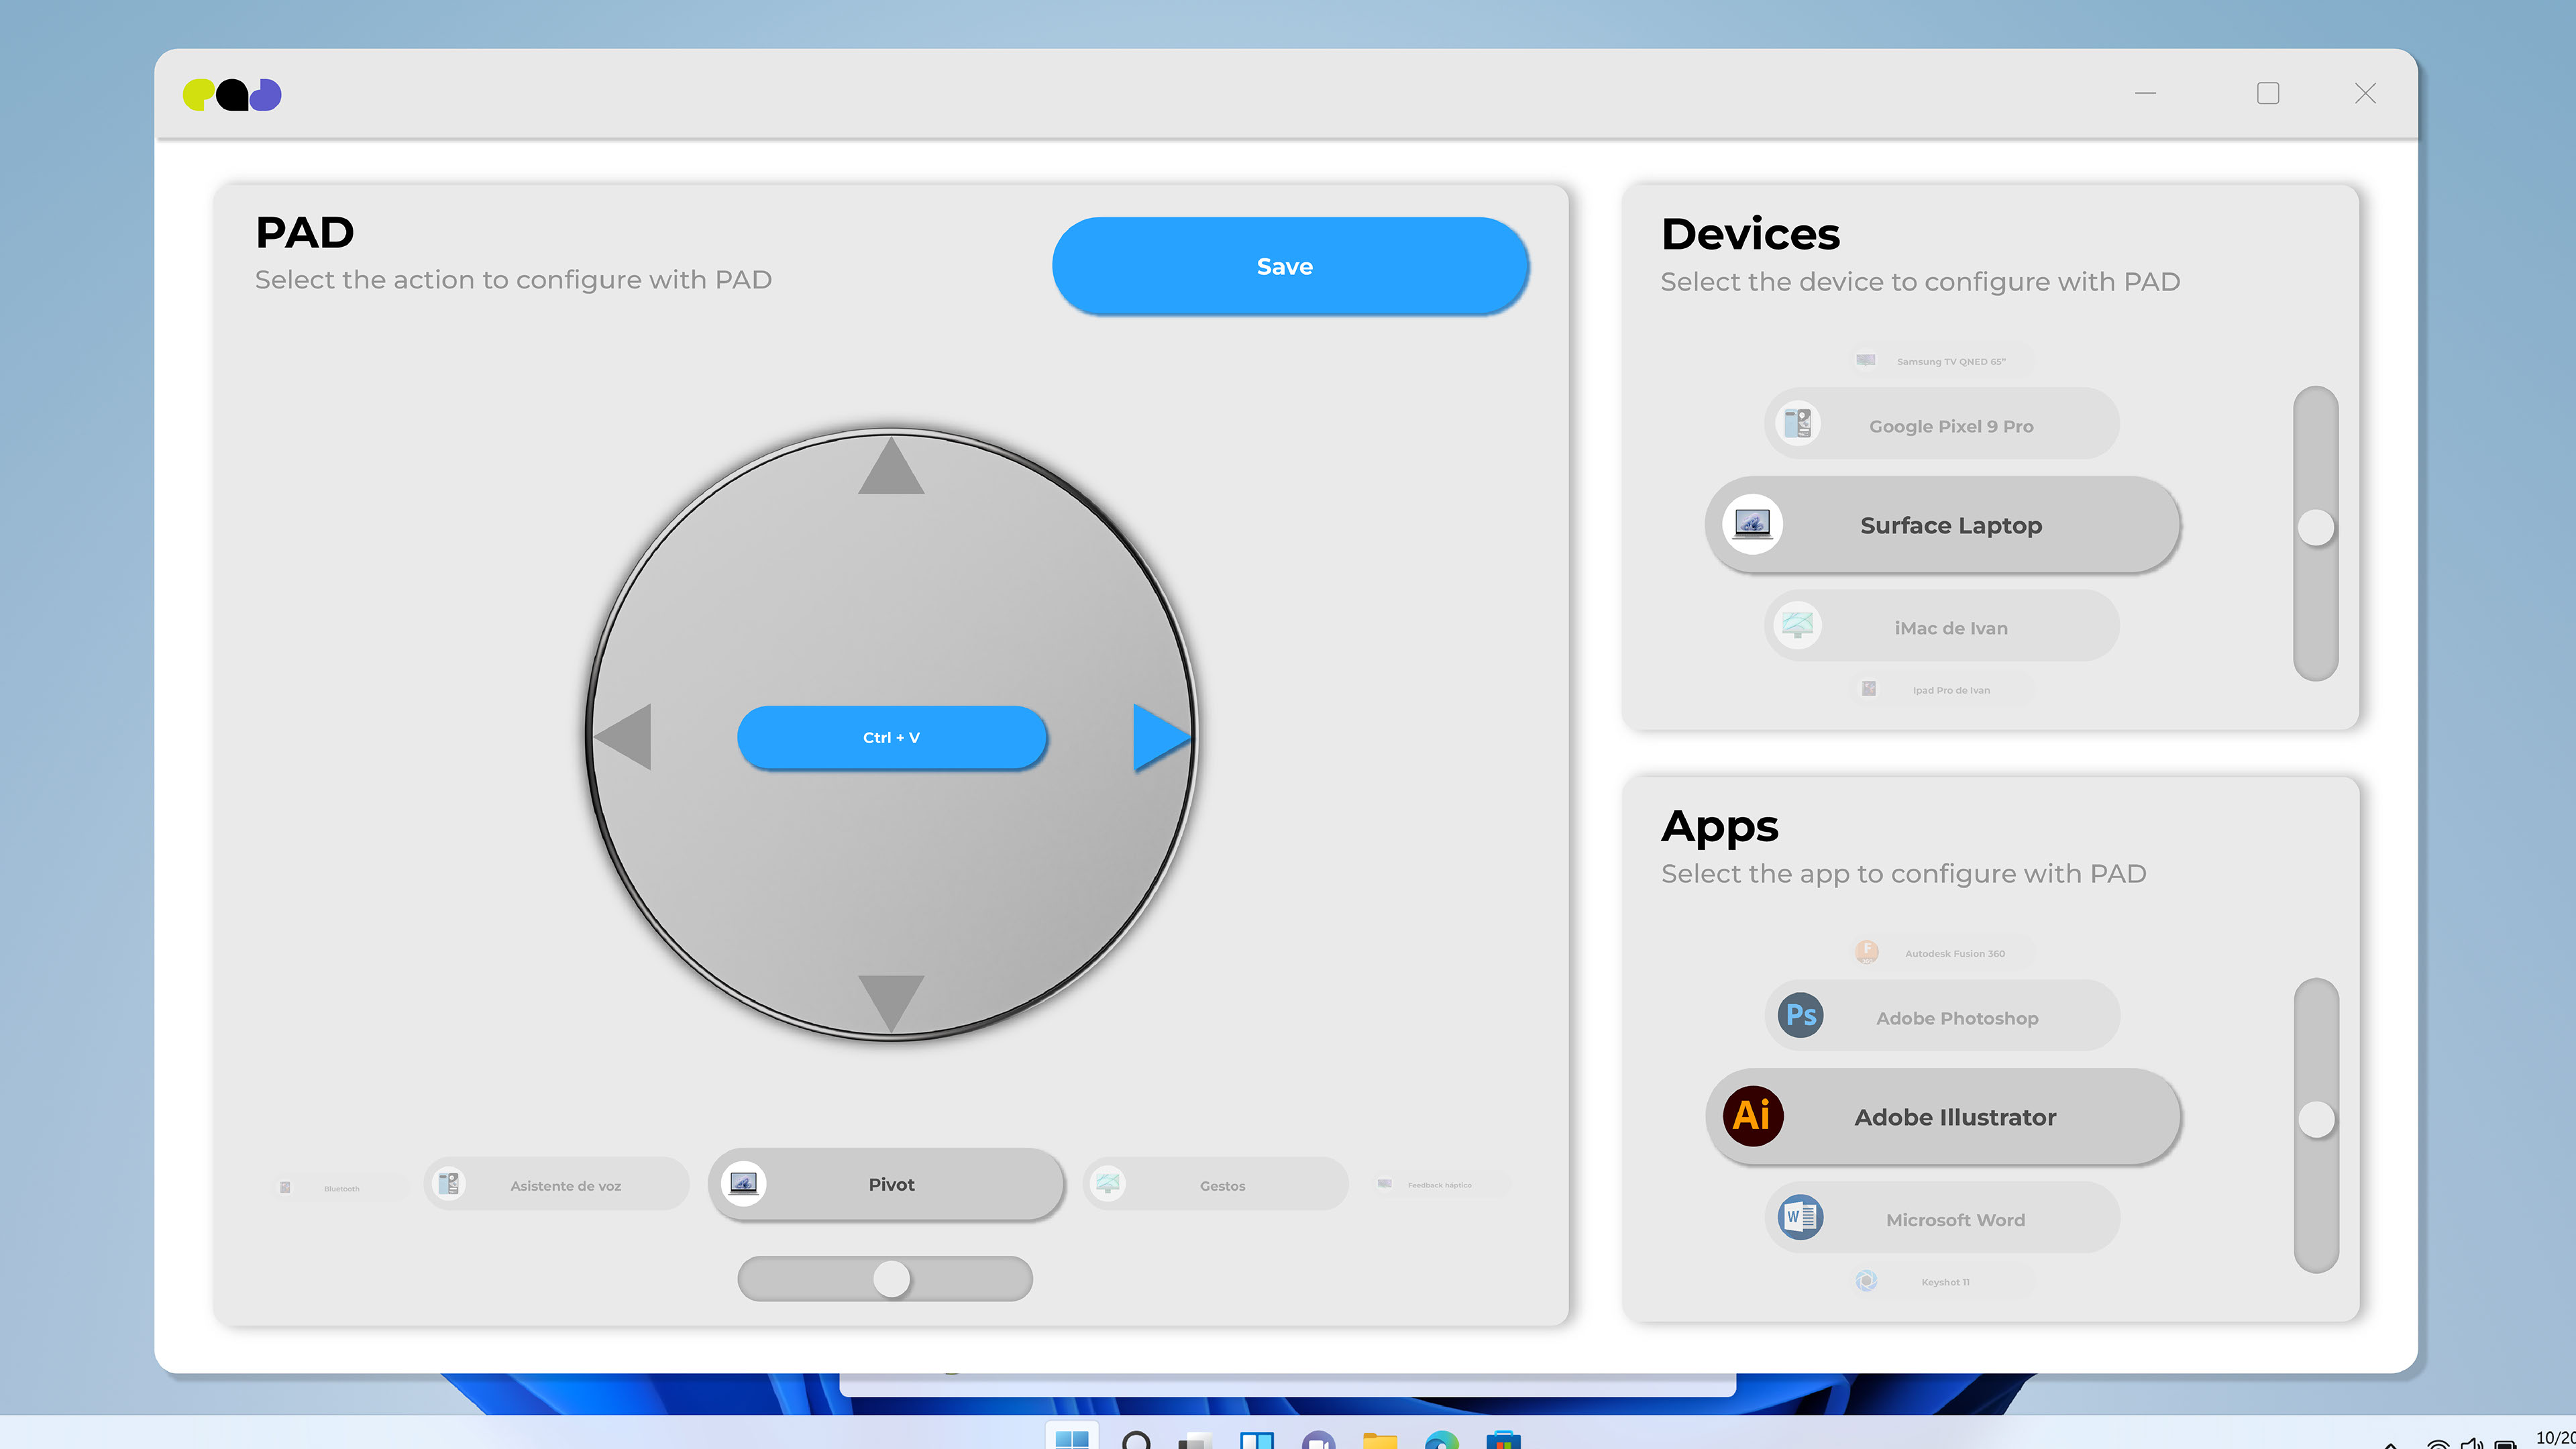Open Windows Start menu in taskbar
This screenshot has height=1449, width=2576.
click(1072, 1439)
